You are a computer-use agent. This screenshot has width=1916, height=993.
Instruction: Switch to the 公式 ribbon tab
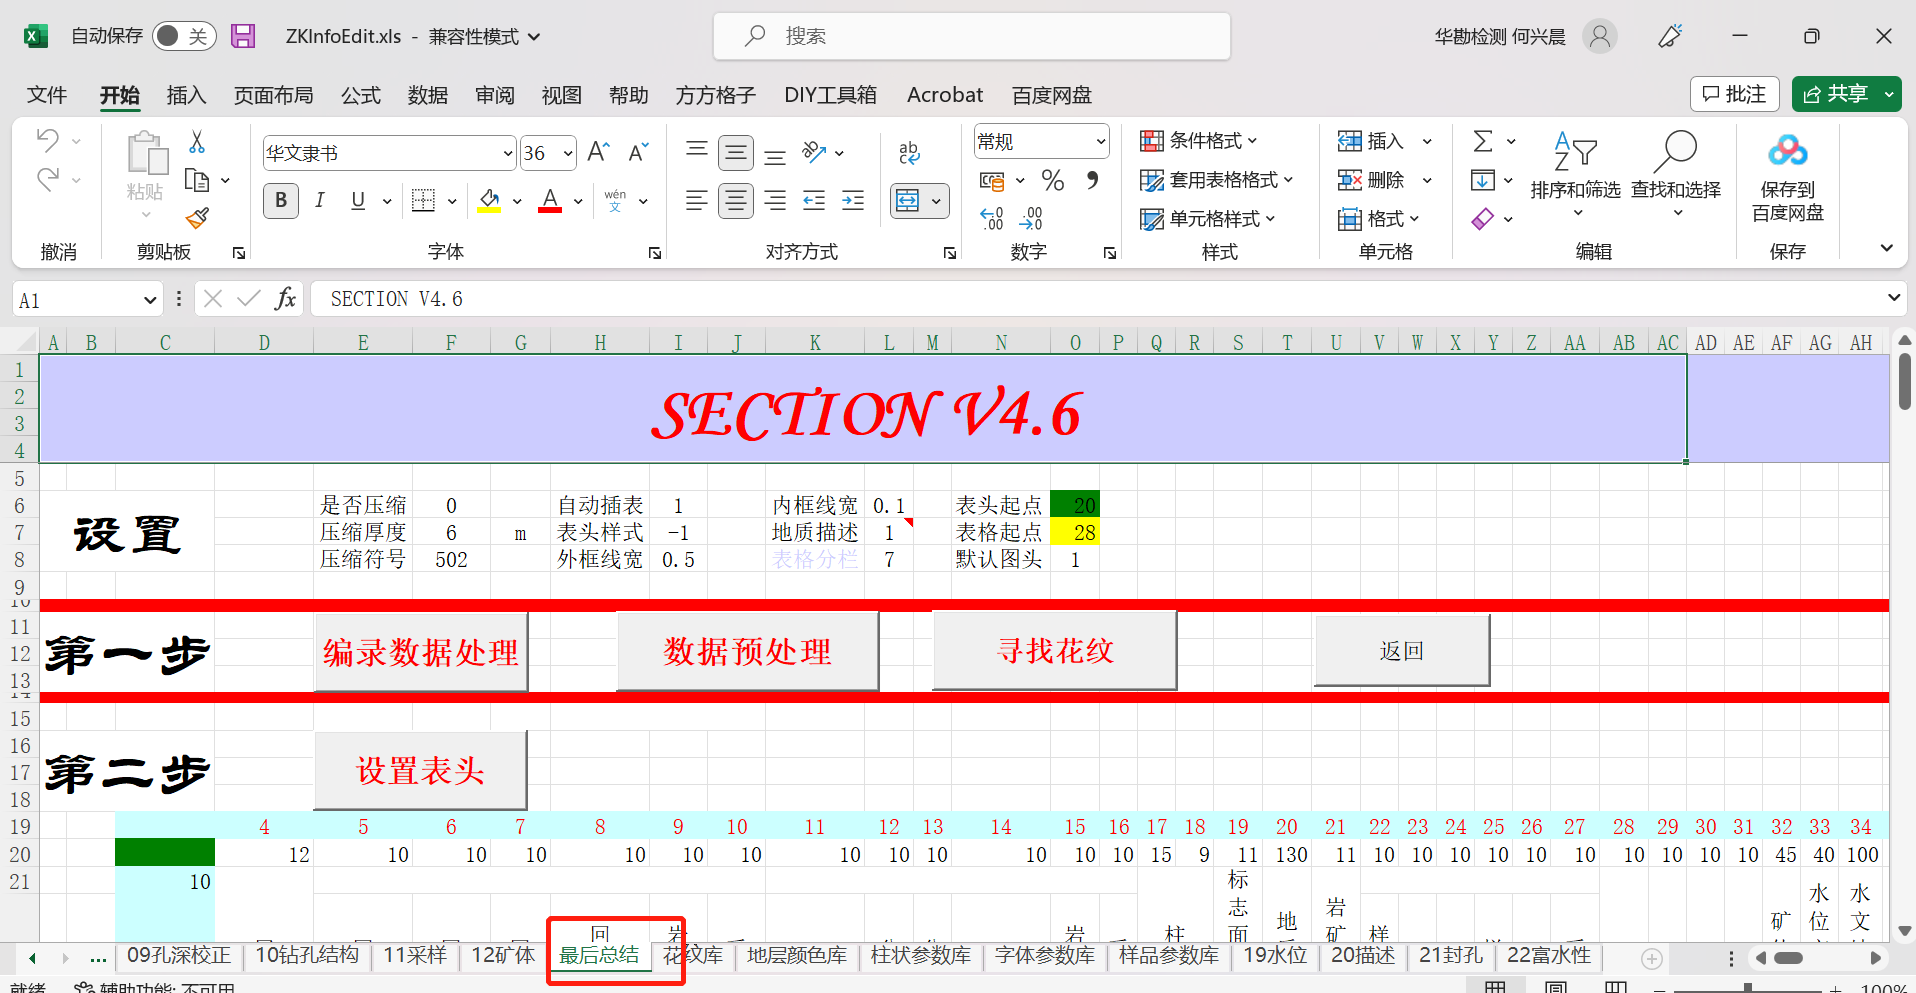pos(361,95)
